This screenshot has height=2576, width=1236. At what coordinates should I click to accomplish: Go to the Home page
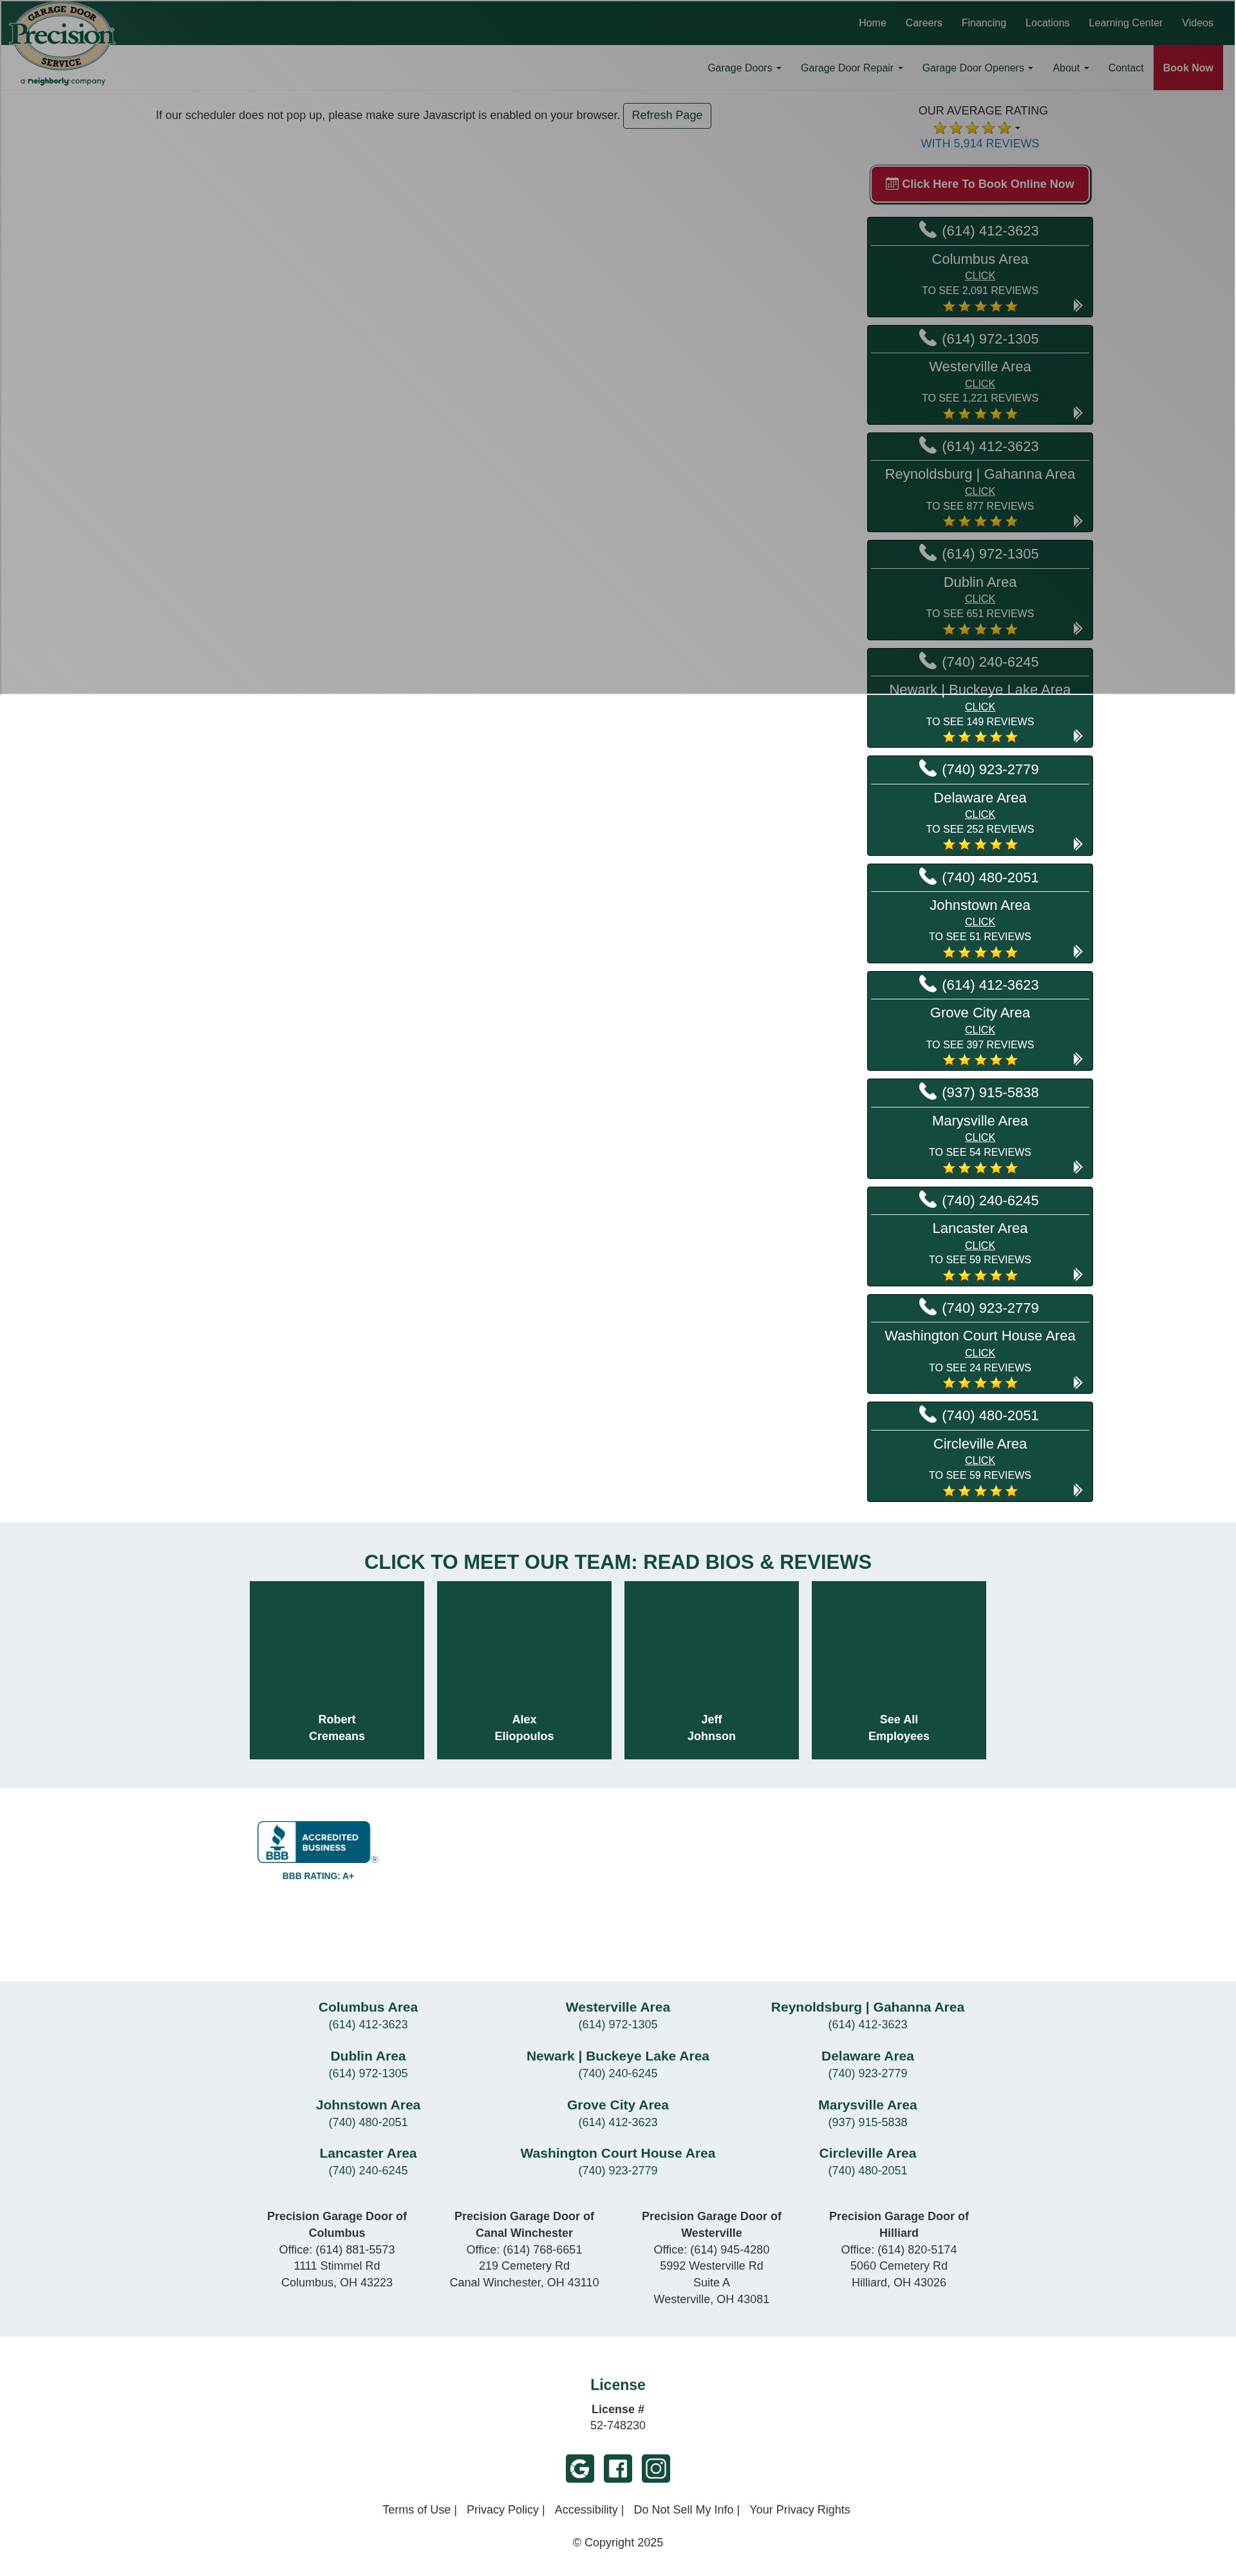[x=872, y=23]
